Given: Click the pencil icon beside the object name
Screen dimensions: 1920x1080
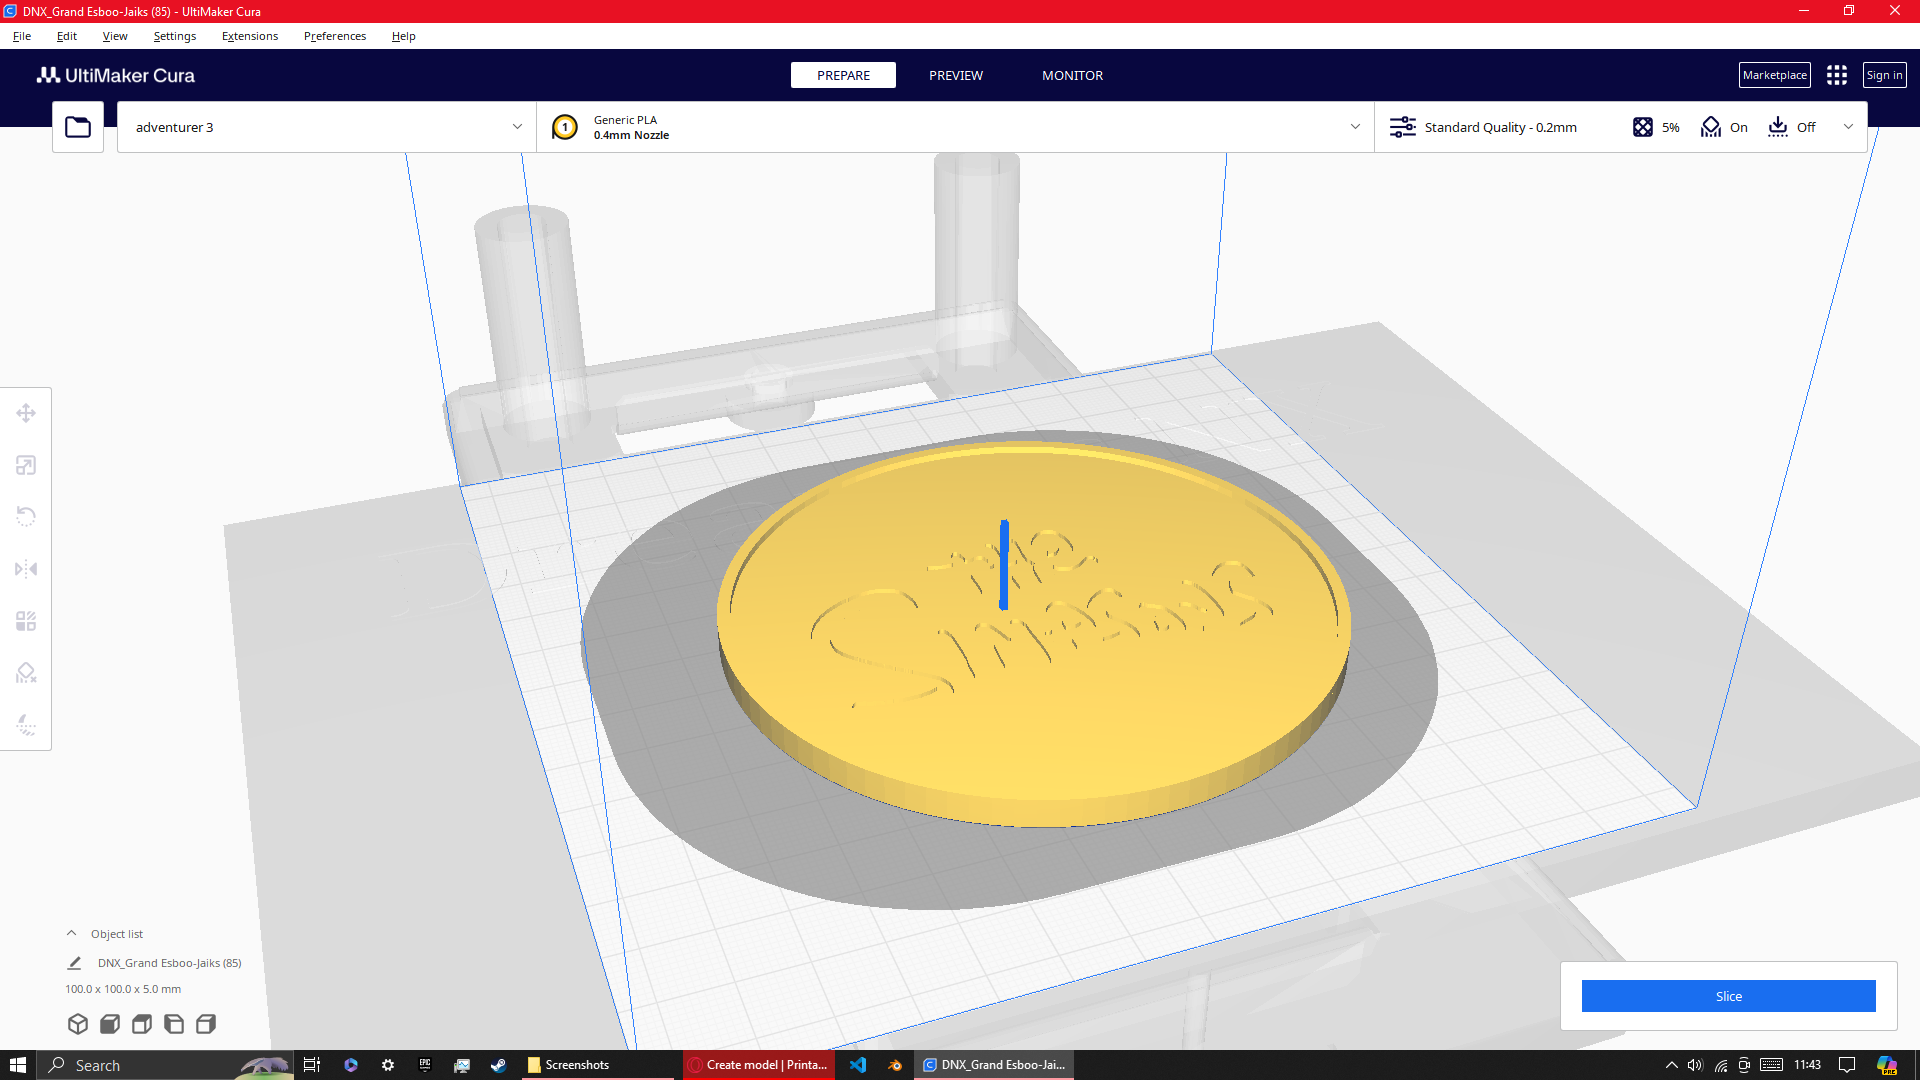Looking at the screenshot, I should 74,963.
